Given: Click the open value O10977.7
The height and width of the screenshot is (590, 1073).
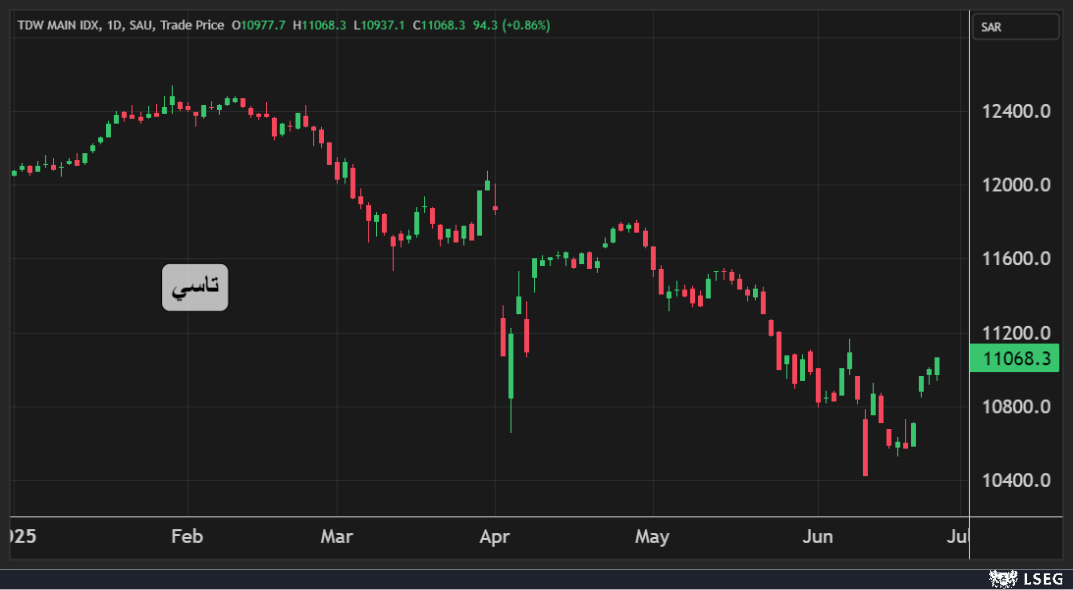Looking at the screenshot, I should [x=258, y=25].
